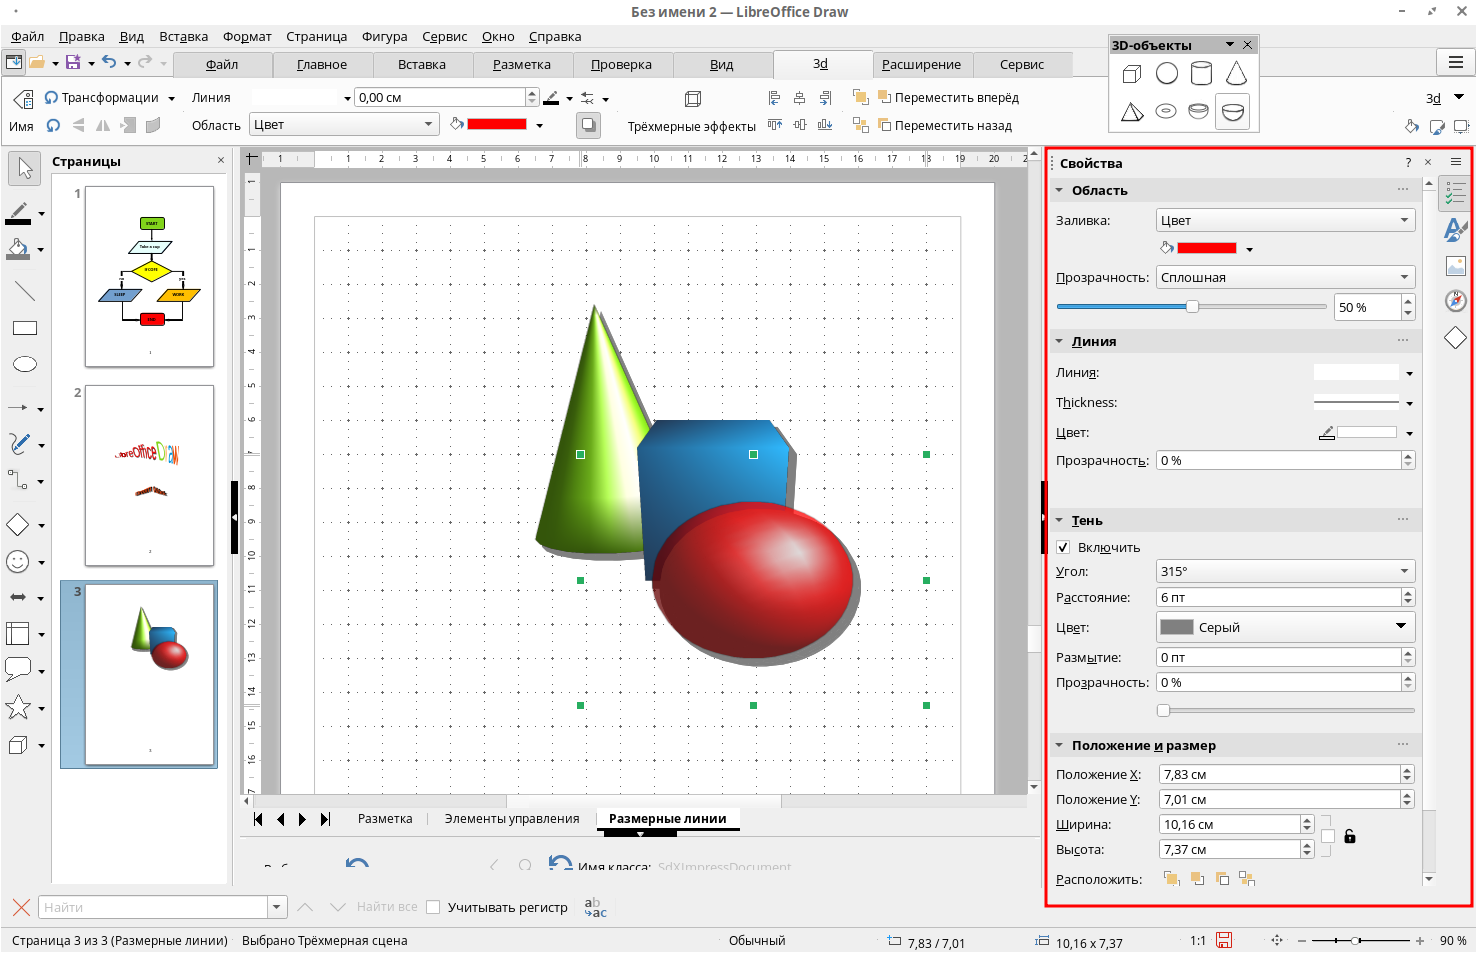Screen dimensions: 1476x953
Task: Click the Sphere shape in 3D objects palette
Action: pyautogui.click(x=1167, y=74)
